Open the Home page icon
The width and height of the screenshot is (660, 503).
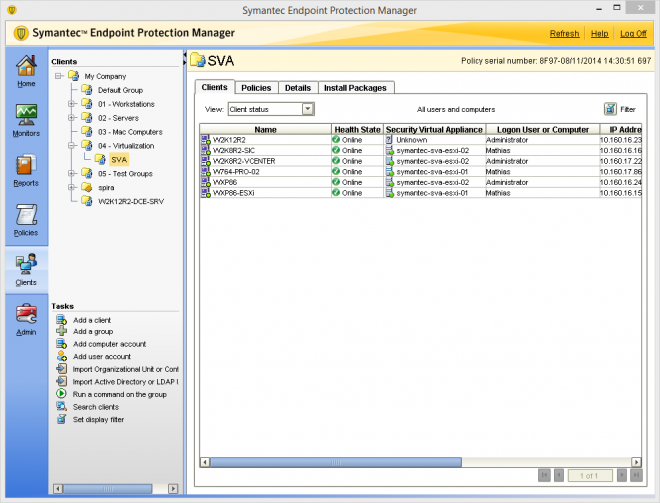[x=26, y=67]
